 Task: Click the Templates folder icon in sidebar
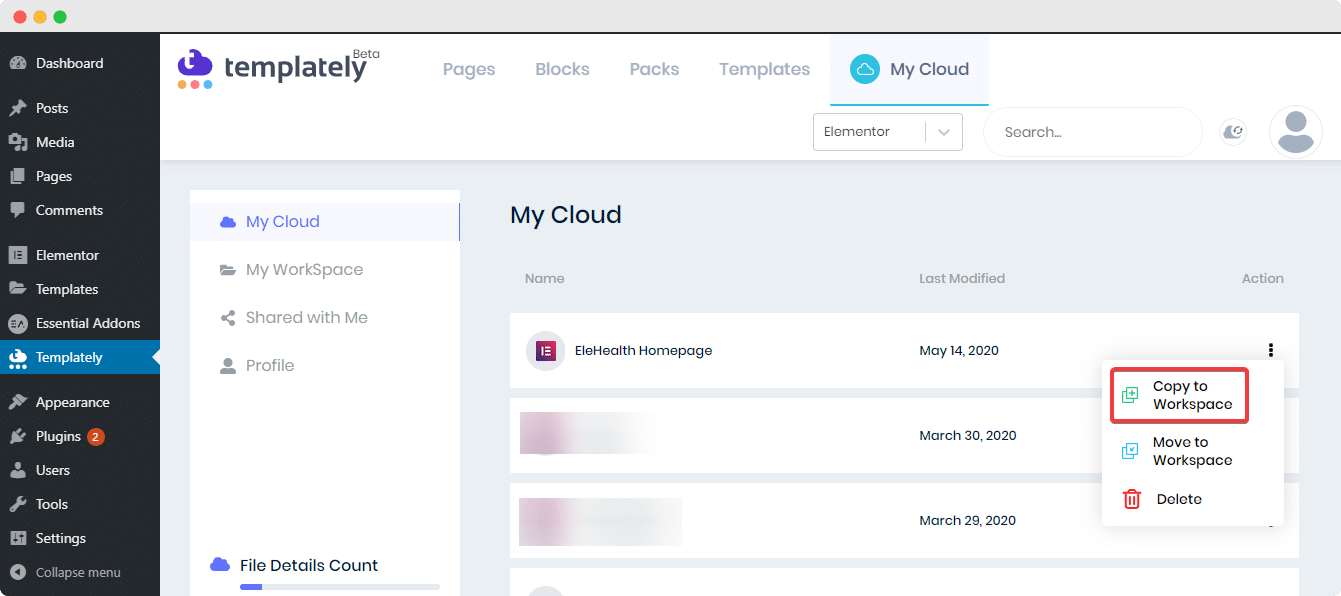(x=18, y=289)
